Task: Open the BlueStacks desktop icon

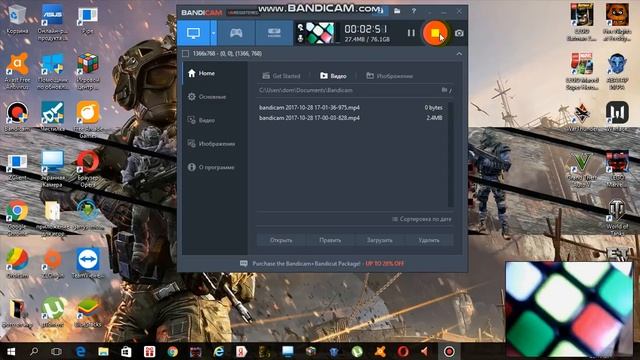Action: tap(87, 312)
